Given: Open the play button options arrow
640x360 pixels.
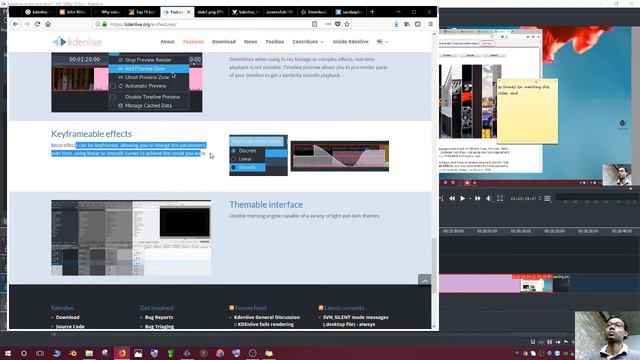Looking at the screenshot, I should click(x=470, y=198).
